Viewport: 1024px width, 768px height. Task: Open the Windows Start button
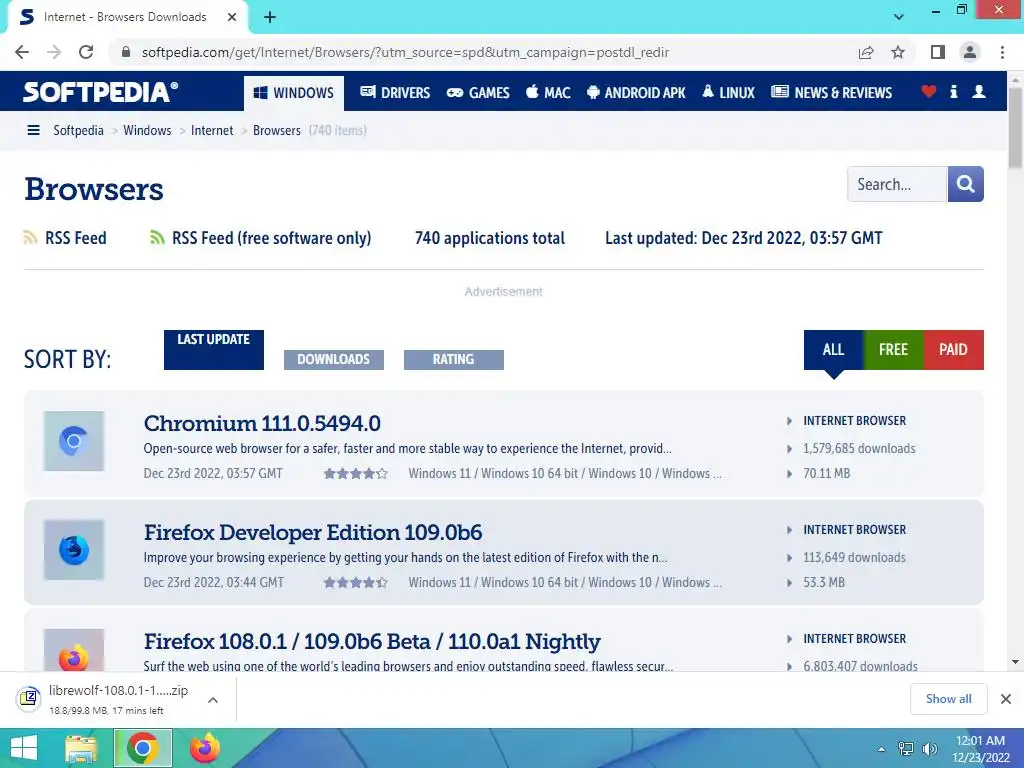pyautogui.click(x=24, y=748)
